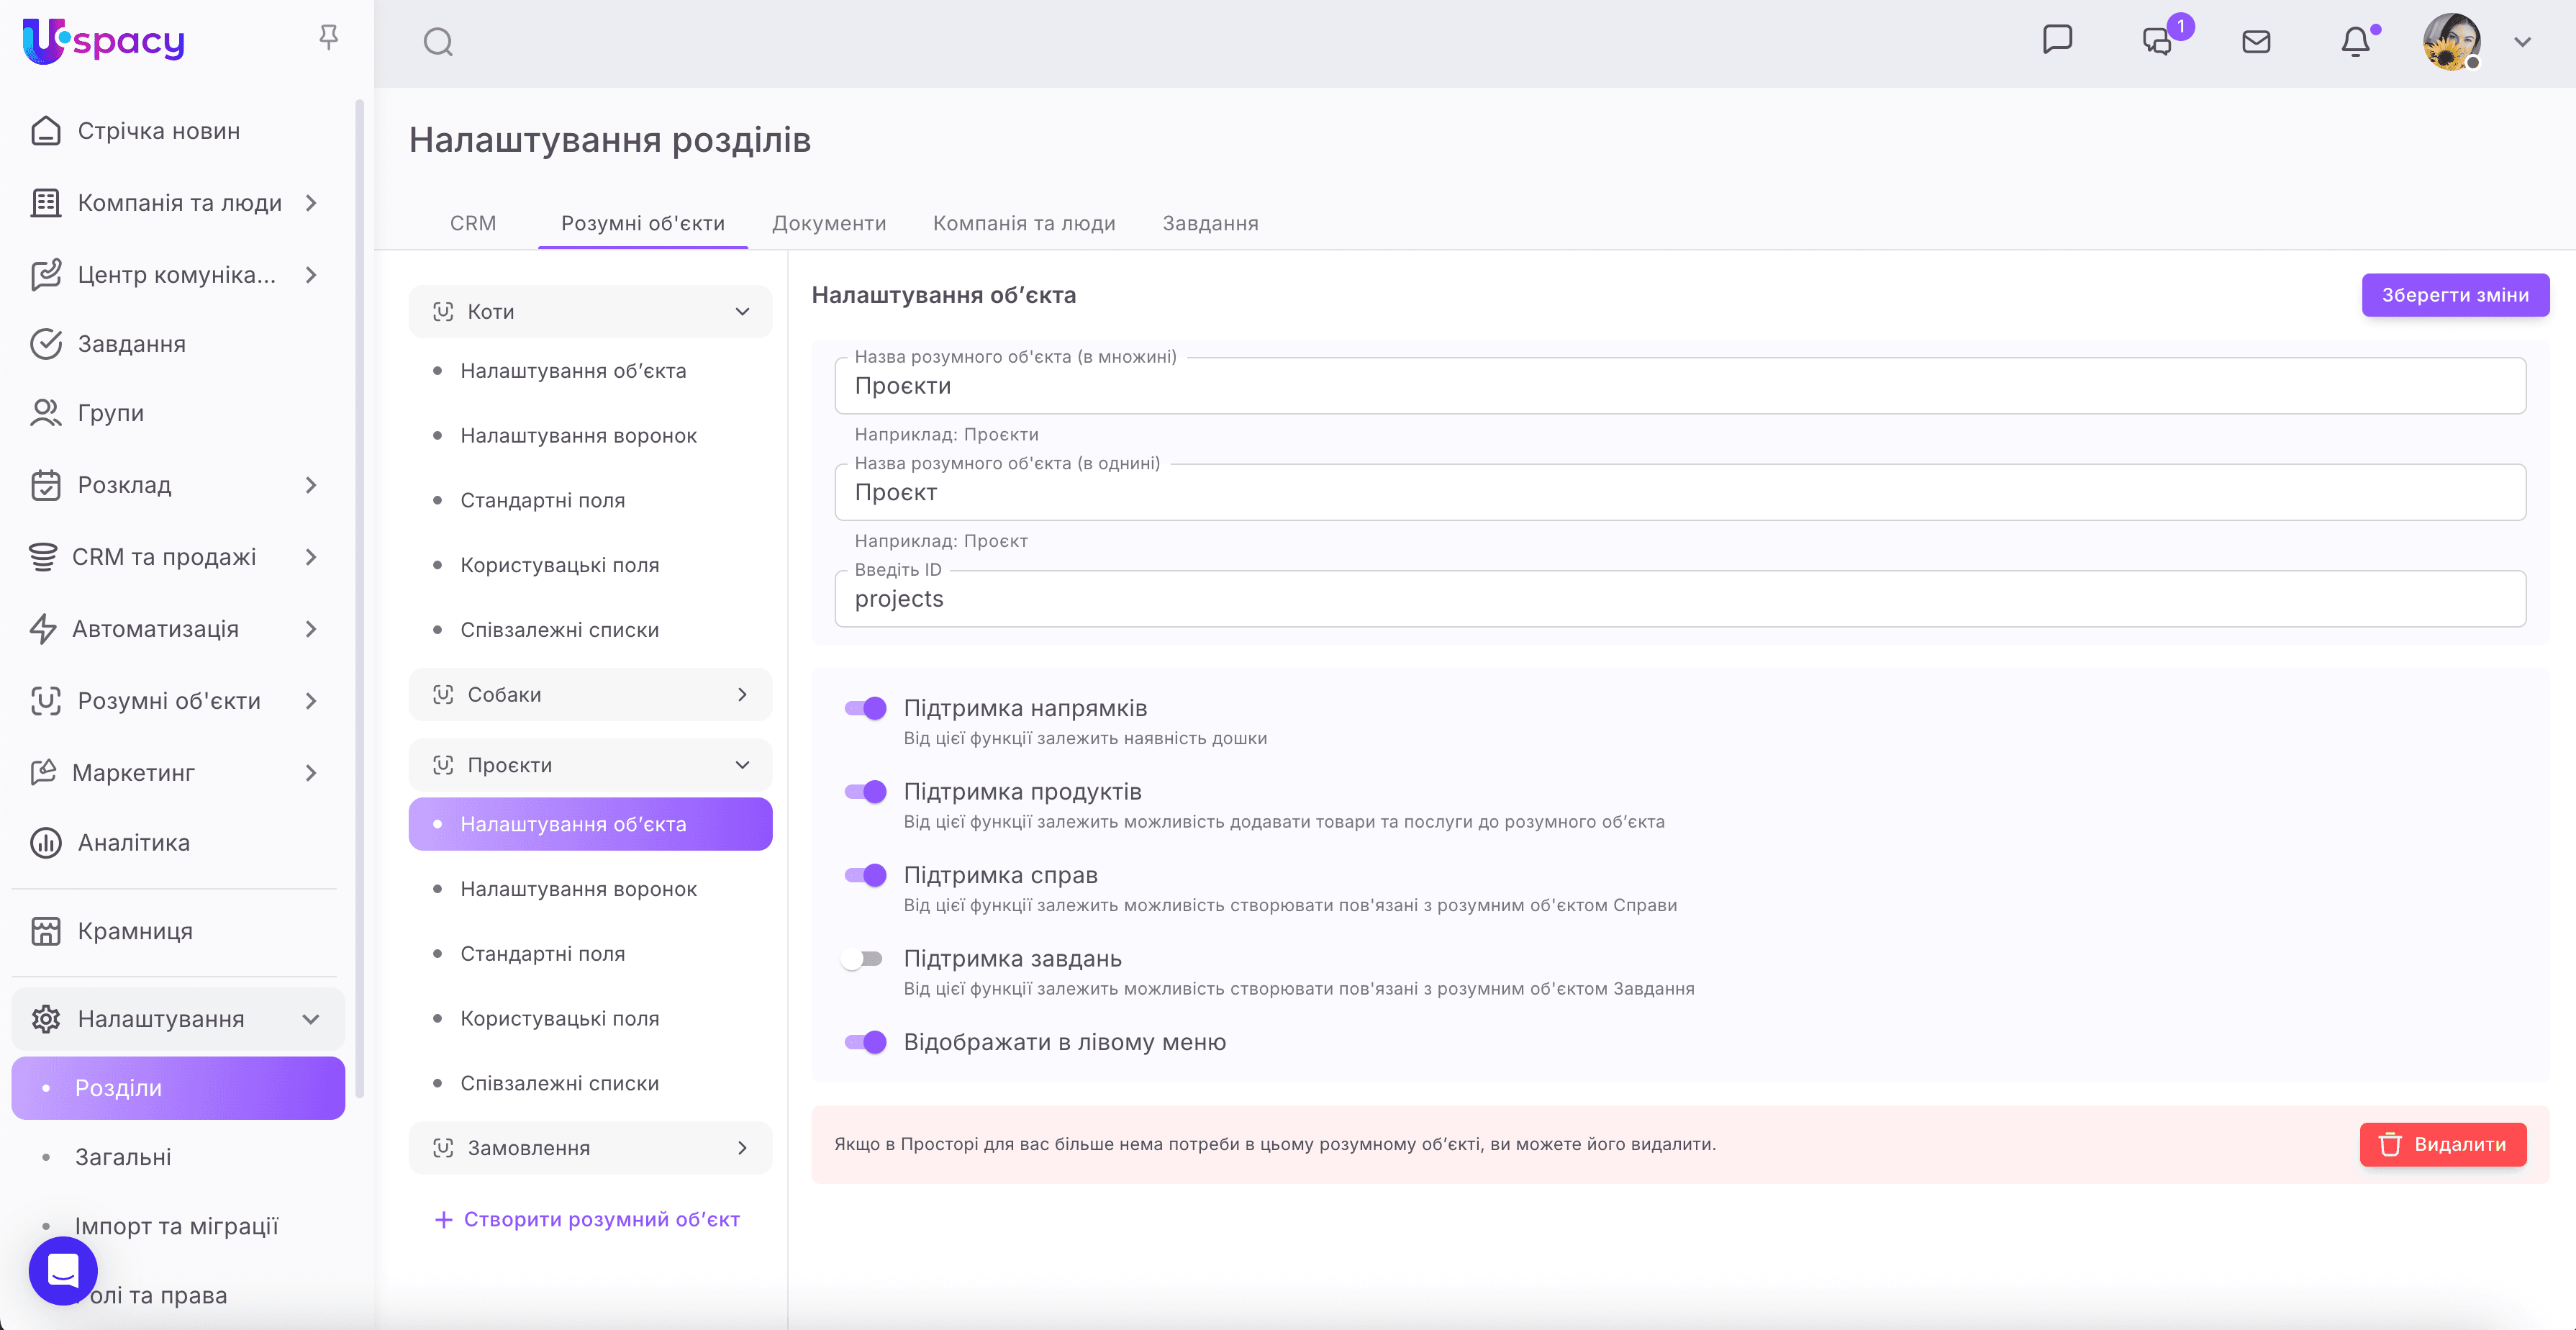Disable Підтримка напрямків toggle
Screen dimensions: 2576x1330
(x=865, y=709)
